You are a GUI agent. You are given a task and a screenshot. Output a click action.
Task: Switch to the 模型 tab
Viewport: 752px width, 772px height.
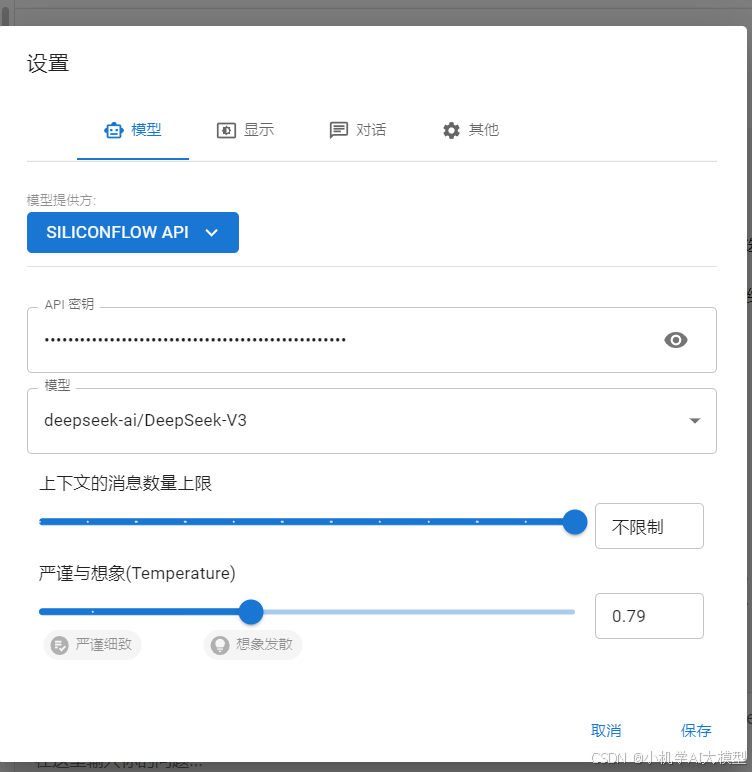132,130
